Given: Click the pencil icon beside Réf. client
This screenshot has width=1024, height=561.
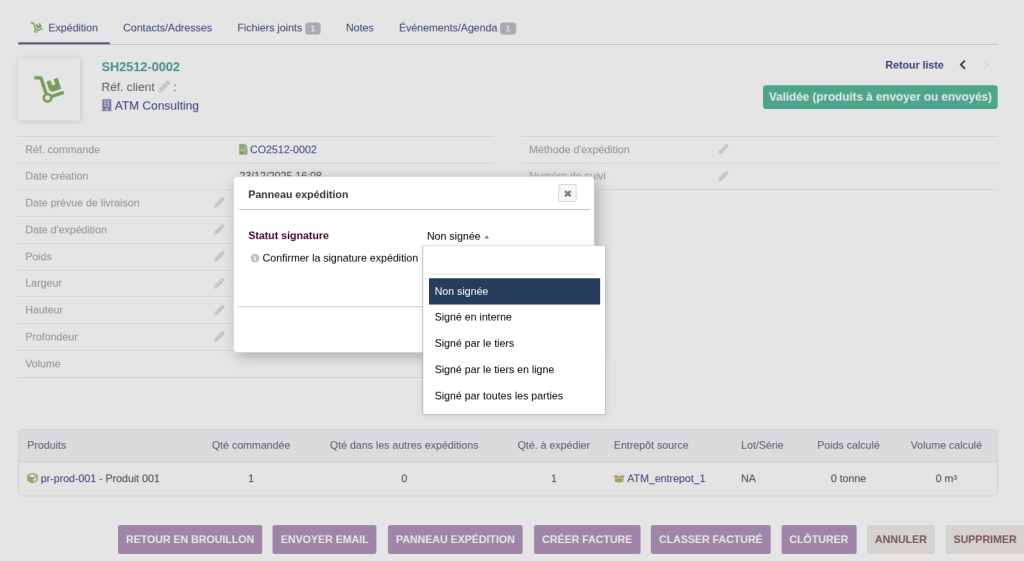Looking at the screenshot, I should pyautogui.click(x=164, y=87).
